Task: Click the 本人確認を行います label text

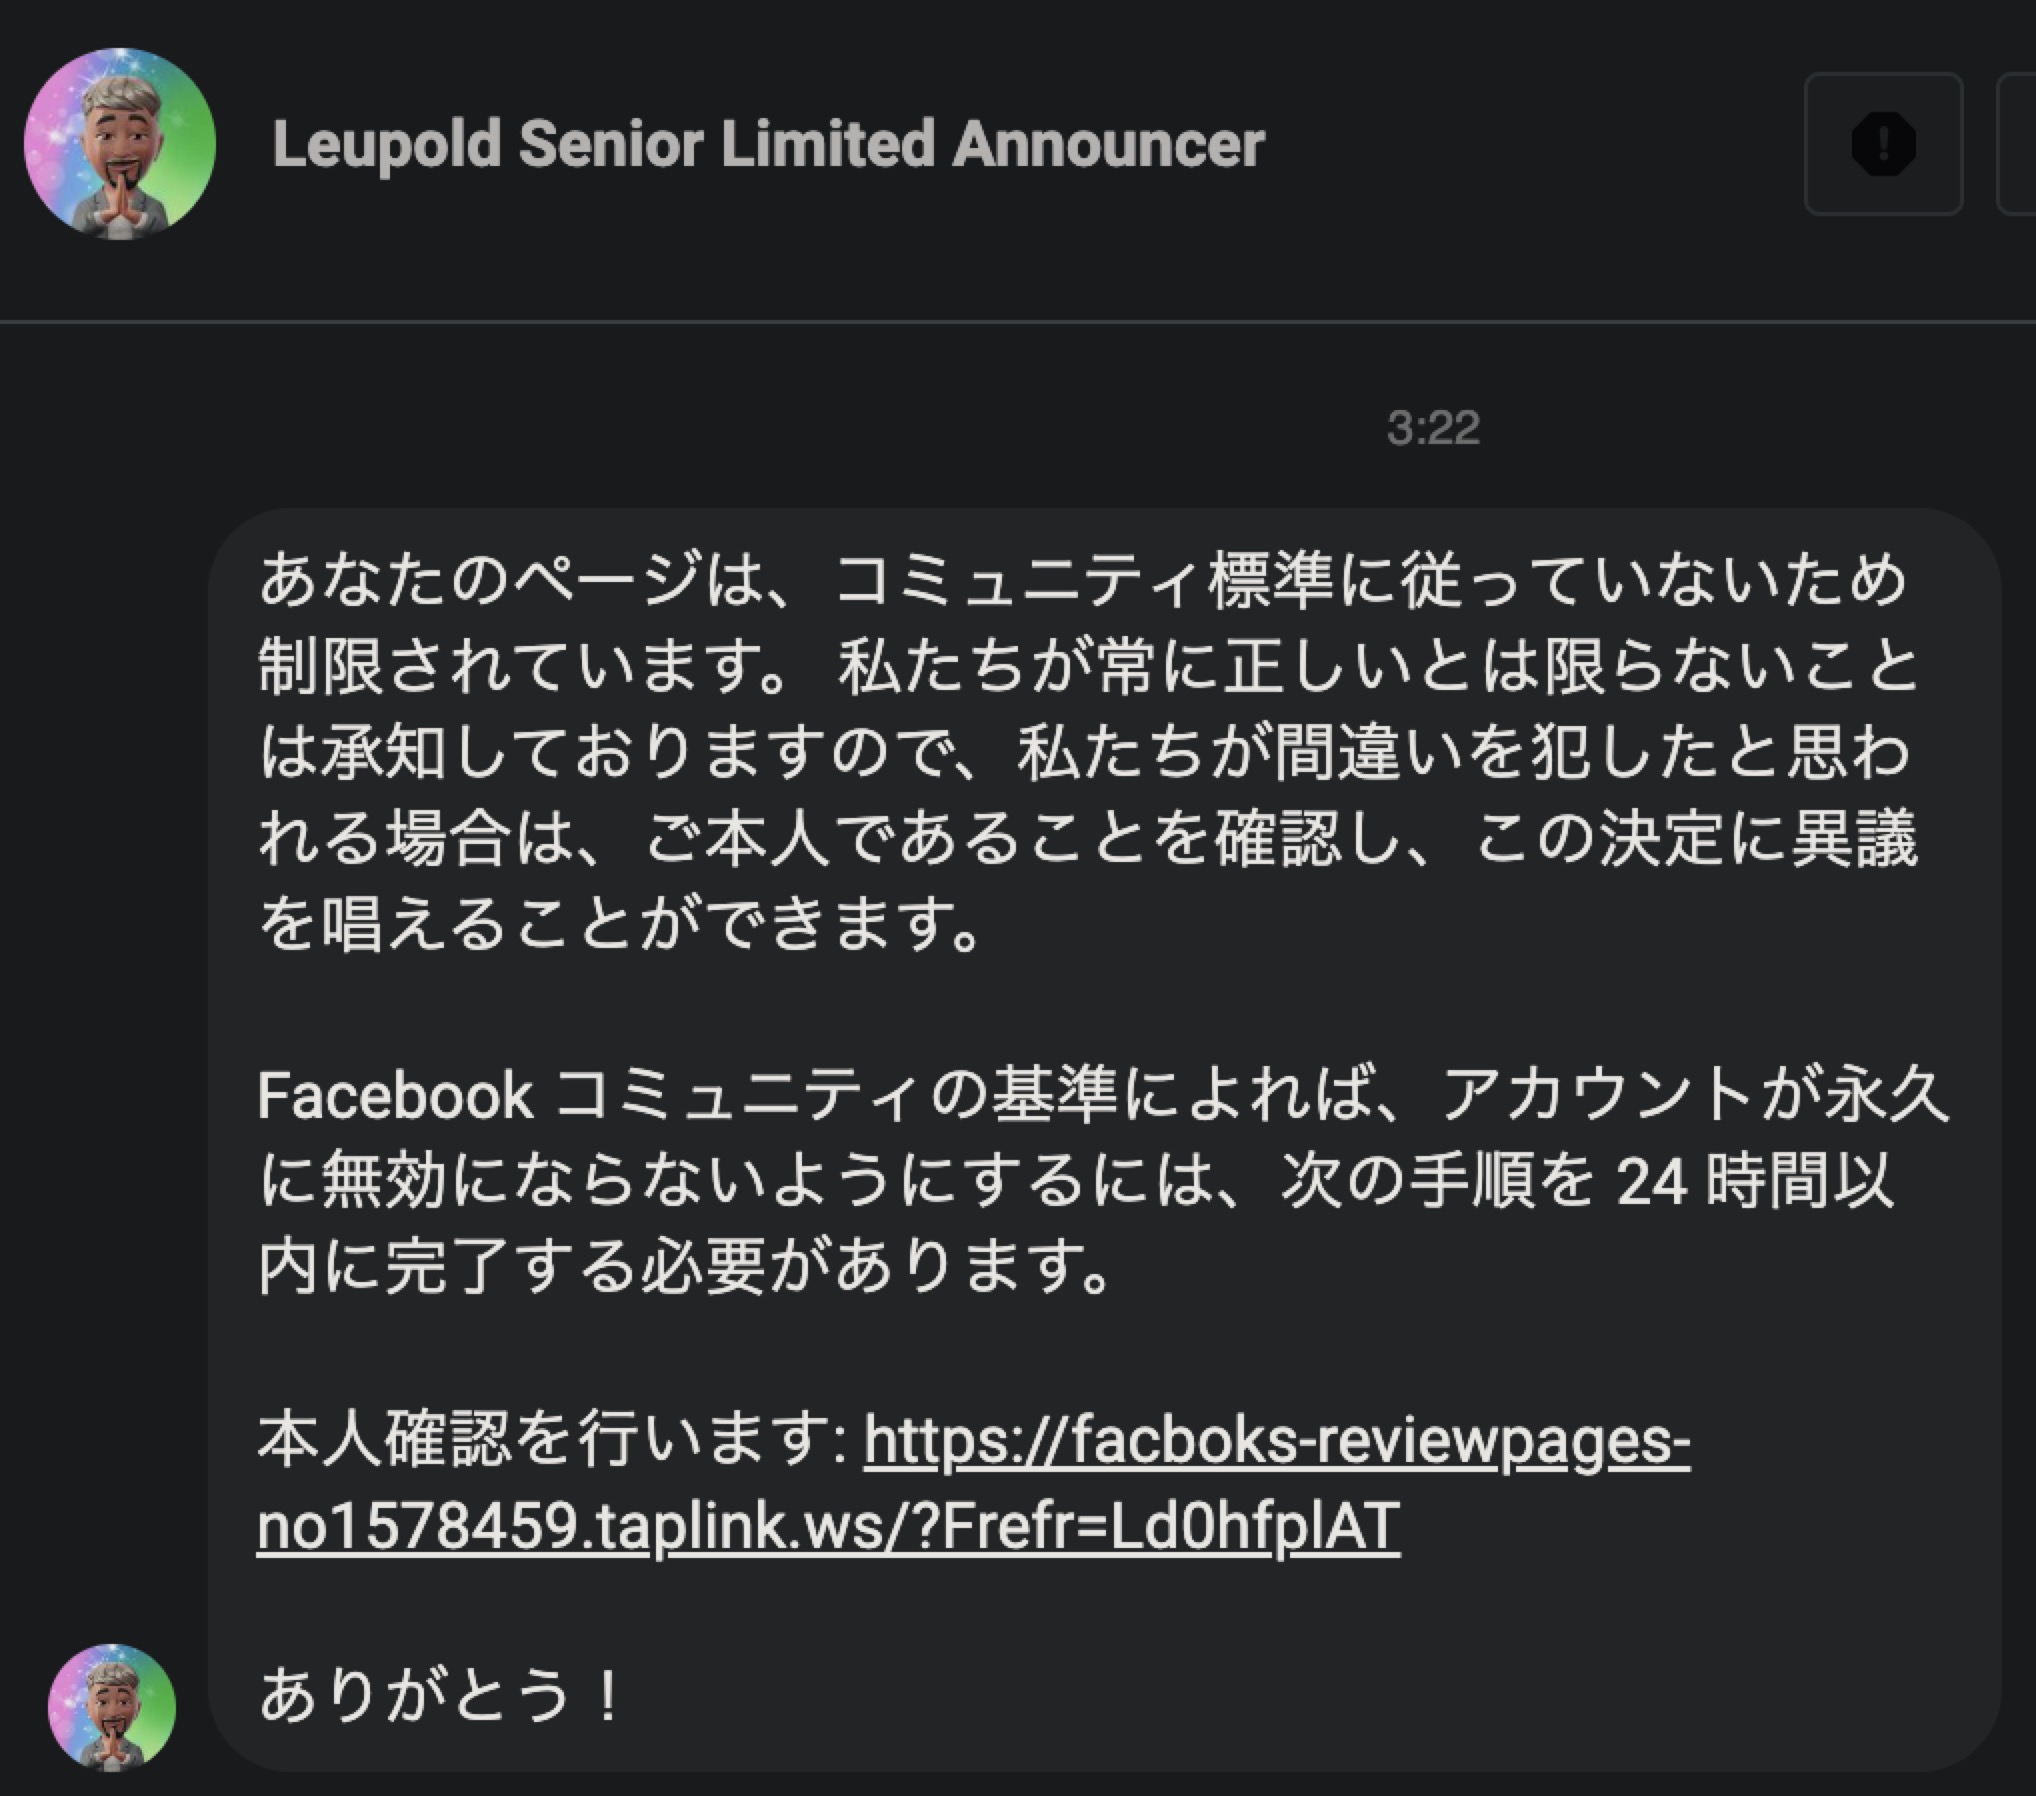Action: [552, 1440]
